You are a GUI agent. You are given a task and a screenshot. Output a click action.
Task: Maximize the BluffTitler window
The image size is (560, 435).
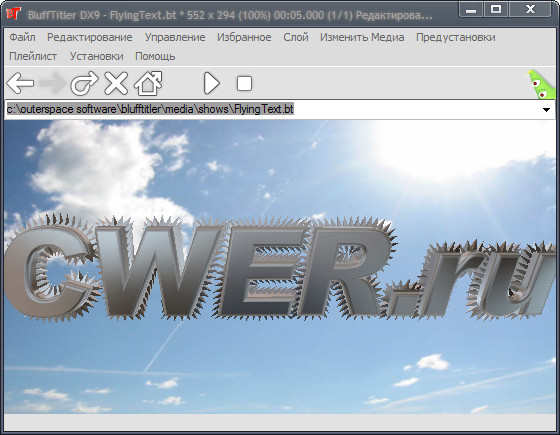[496, 10]
